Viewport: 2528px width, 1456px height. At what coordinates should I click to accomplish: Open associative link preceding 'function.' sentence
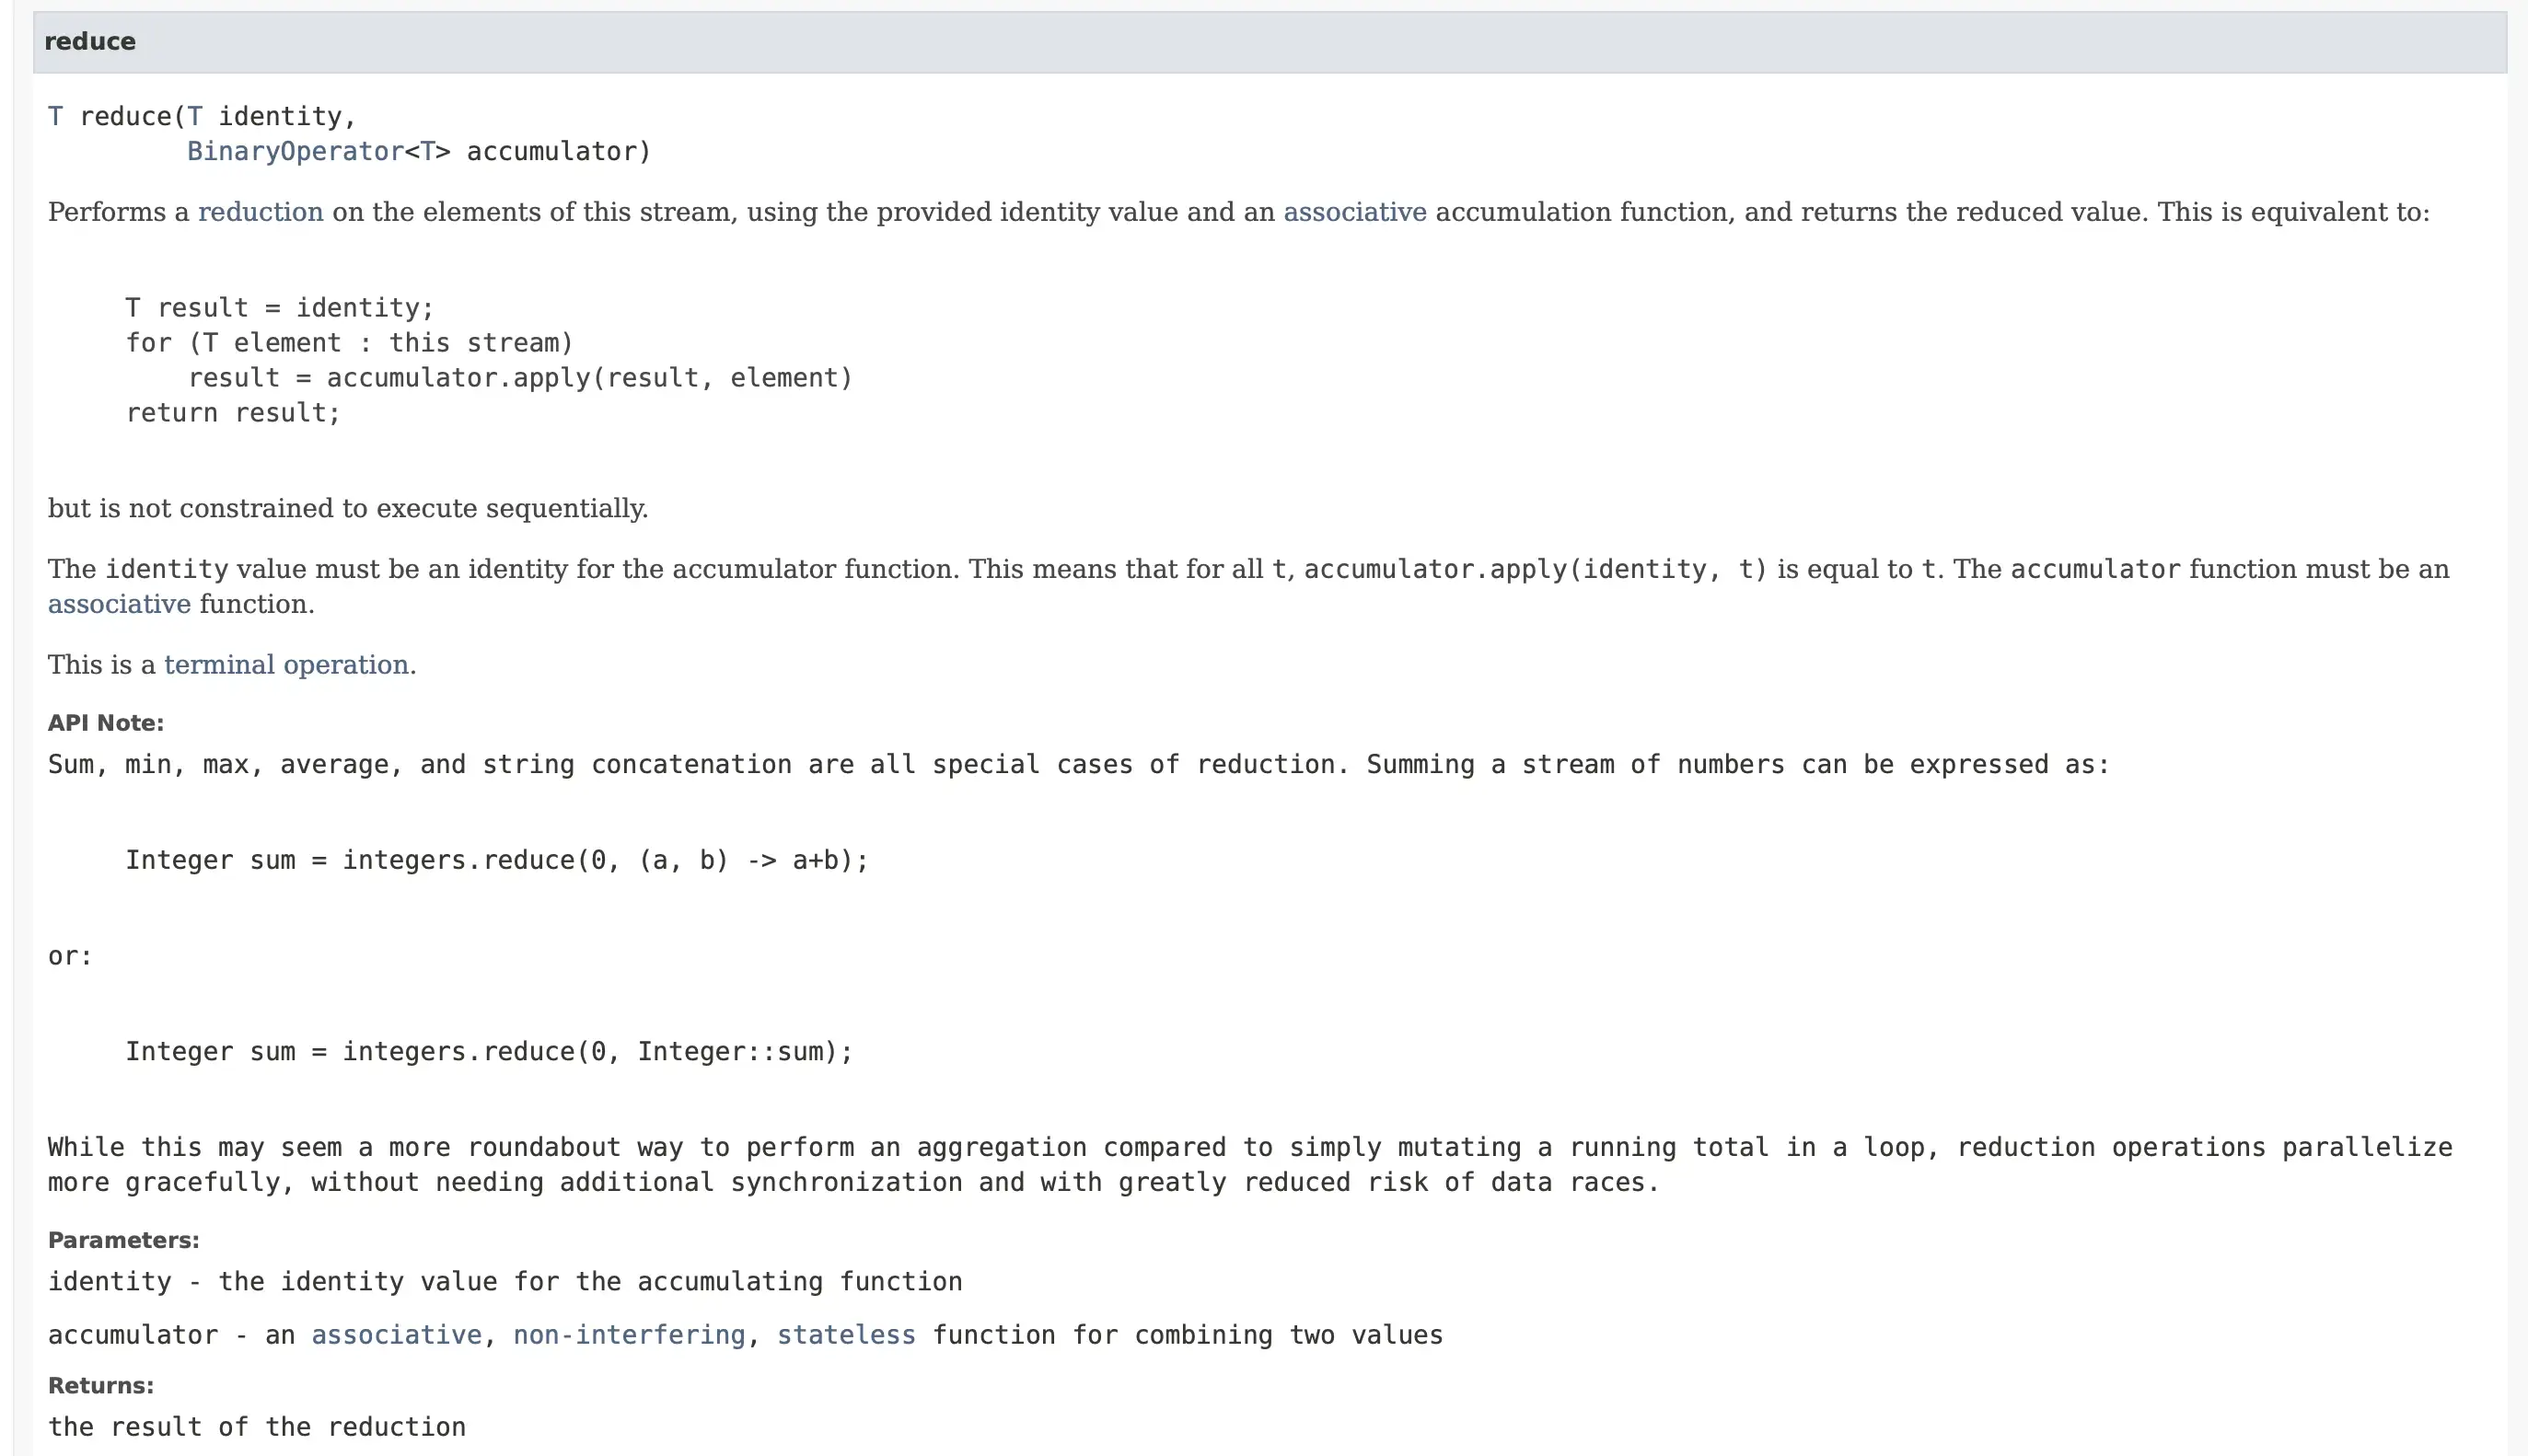point(119,604)
